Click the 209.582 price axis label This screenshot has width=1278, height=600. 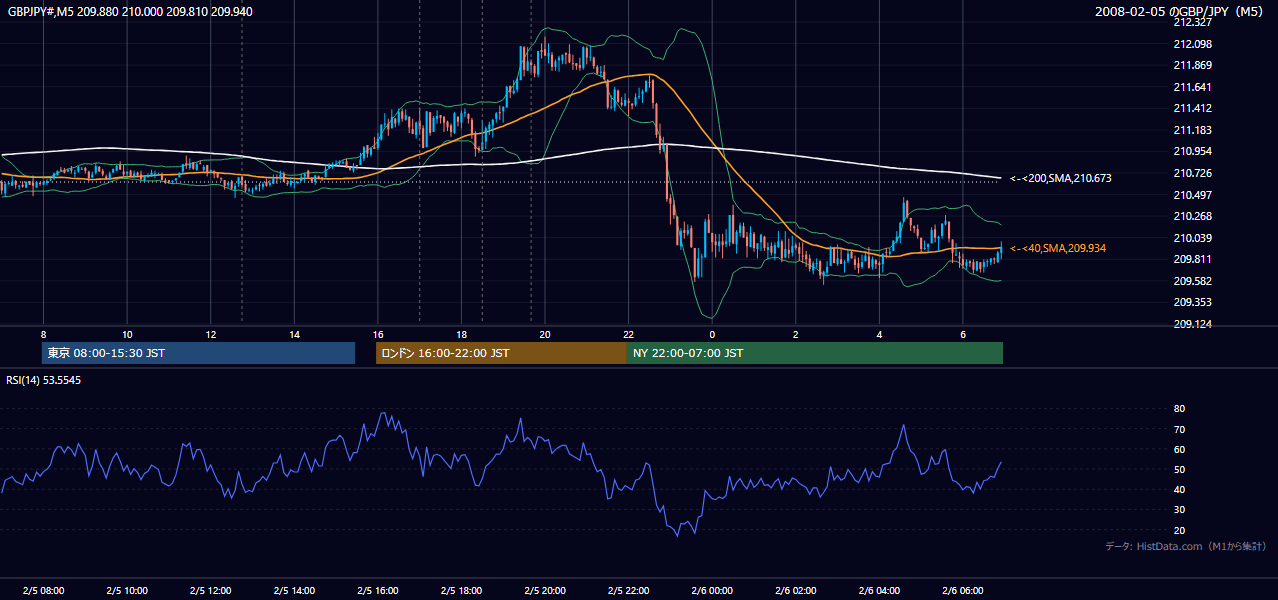pyautogui.click(x=1192, y=281)
